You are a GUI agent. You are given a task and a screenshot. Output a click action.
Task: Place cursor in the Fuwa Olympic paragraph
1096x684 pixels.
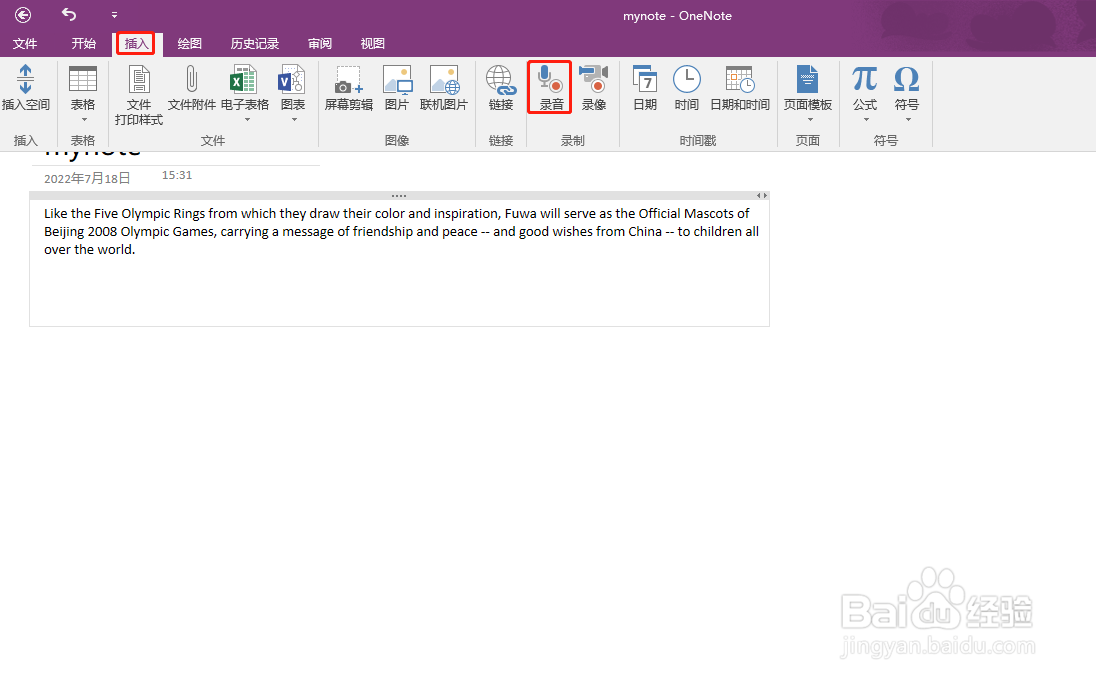coord(401,231)
